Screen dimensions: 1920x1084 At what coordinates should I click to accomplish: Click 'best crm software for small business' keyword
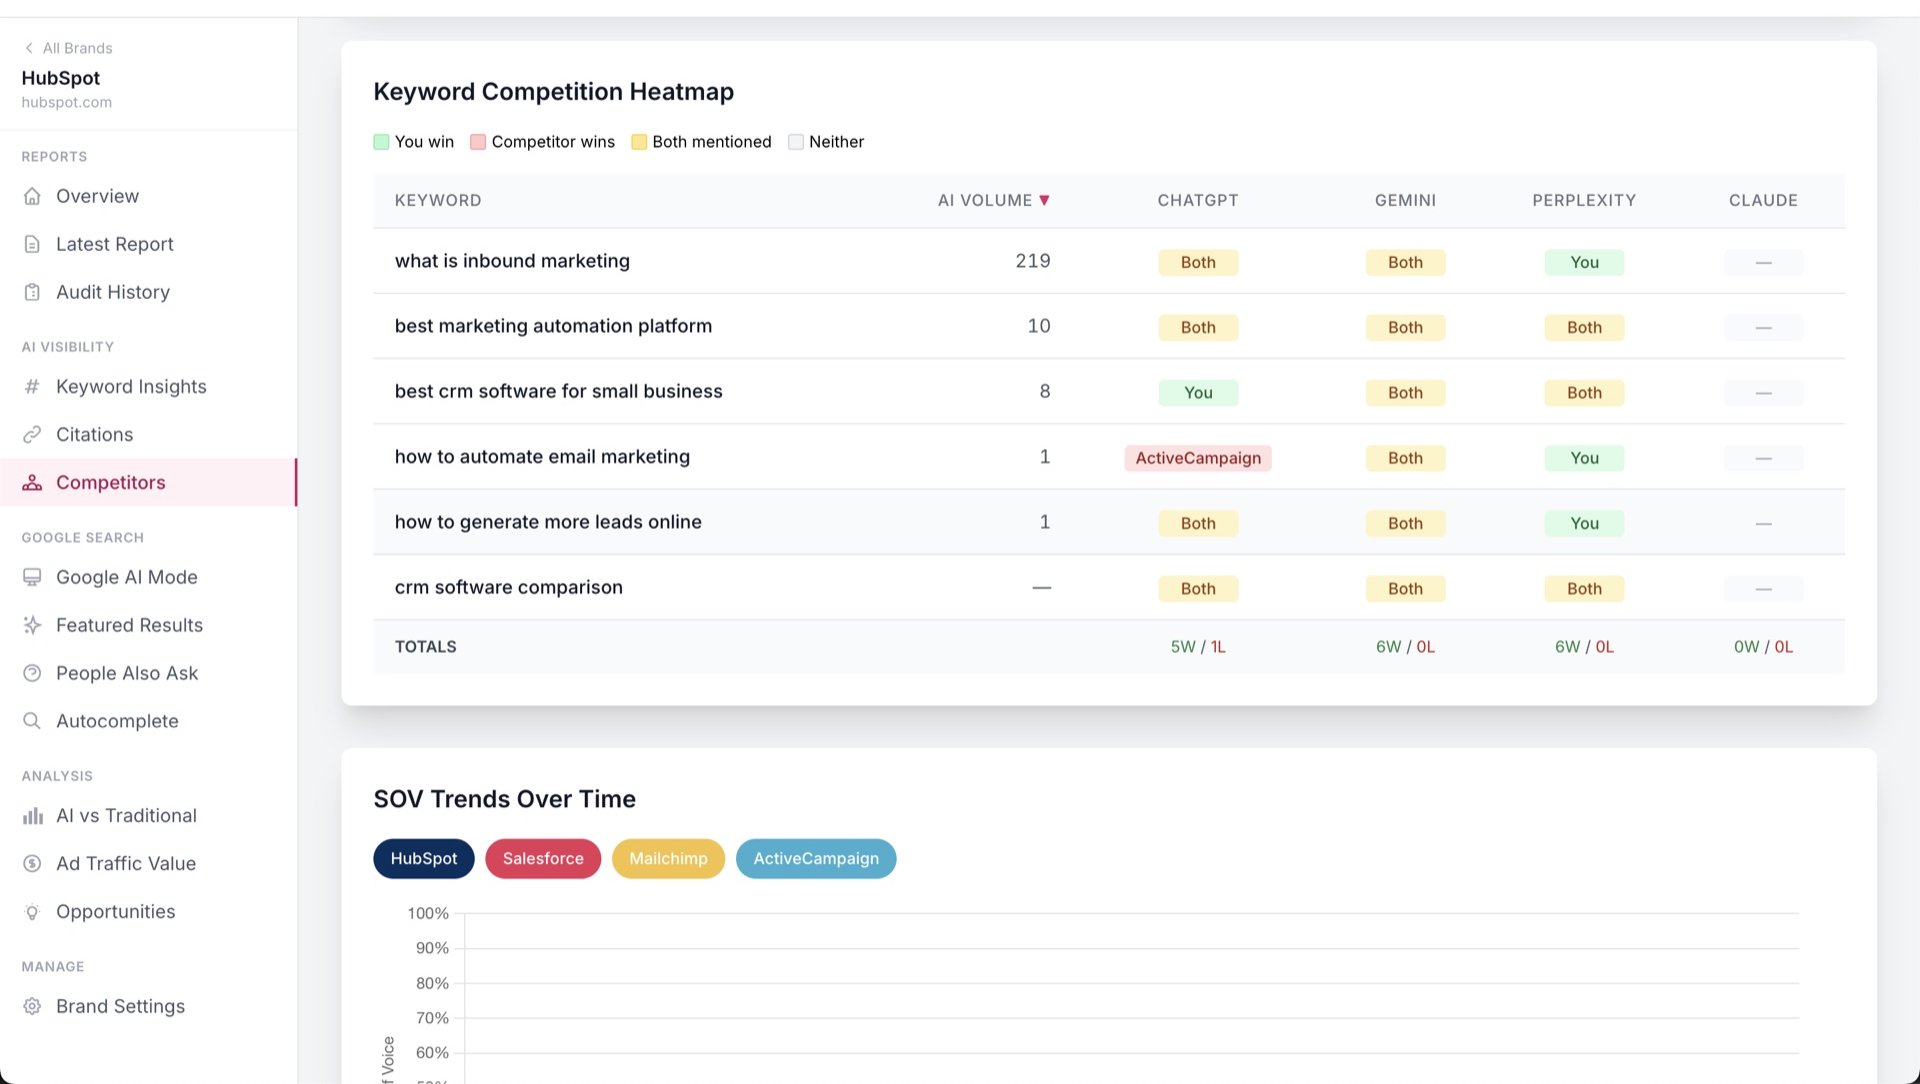click(x=558, y=391)
